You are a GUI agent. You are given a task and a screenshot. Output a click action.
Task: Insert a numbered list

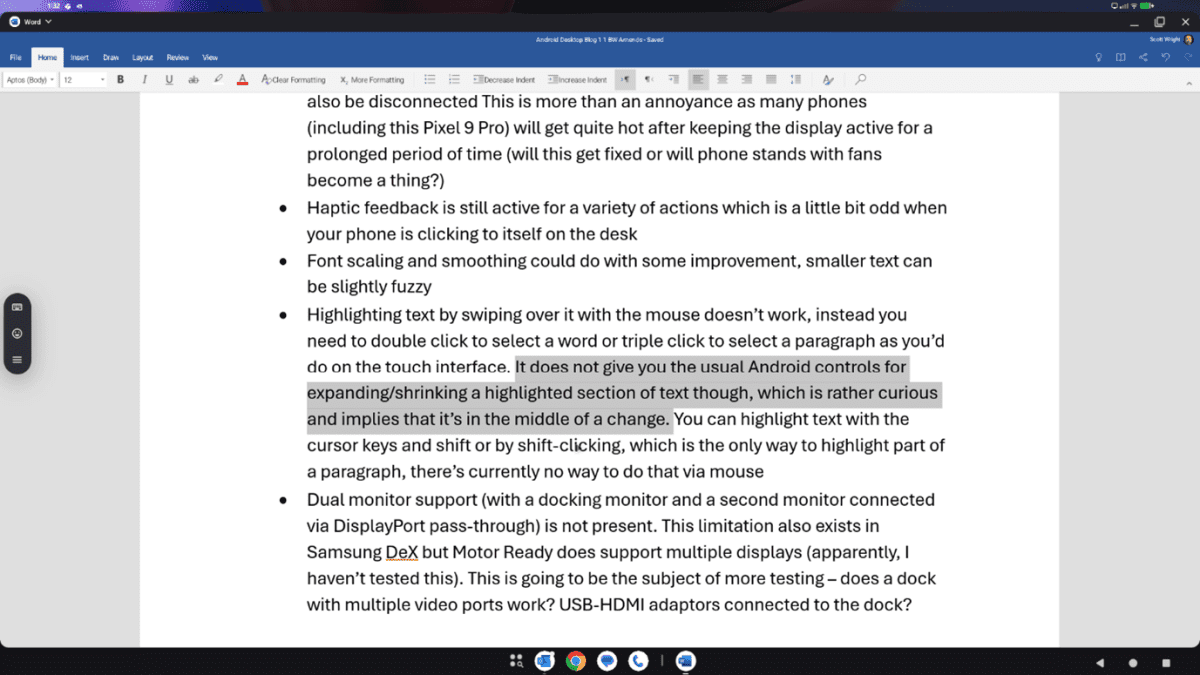point(454,79)
